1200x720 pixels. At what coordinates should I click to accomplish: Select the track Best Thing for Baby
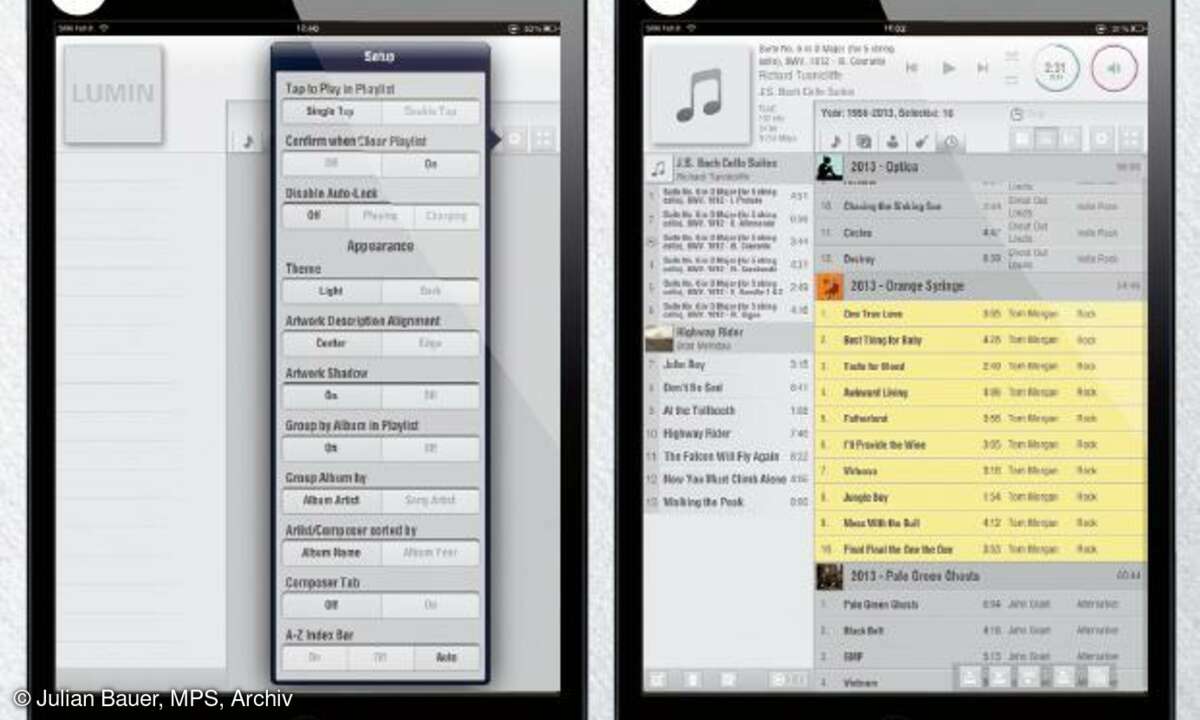click(980, 340)
